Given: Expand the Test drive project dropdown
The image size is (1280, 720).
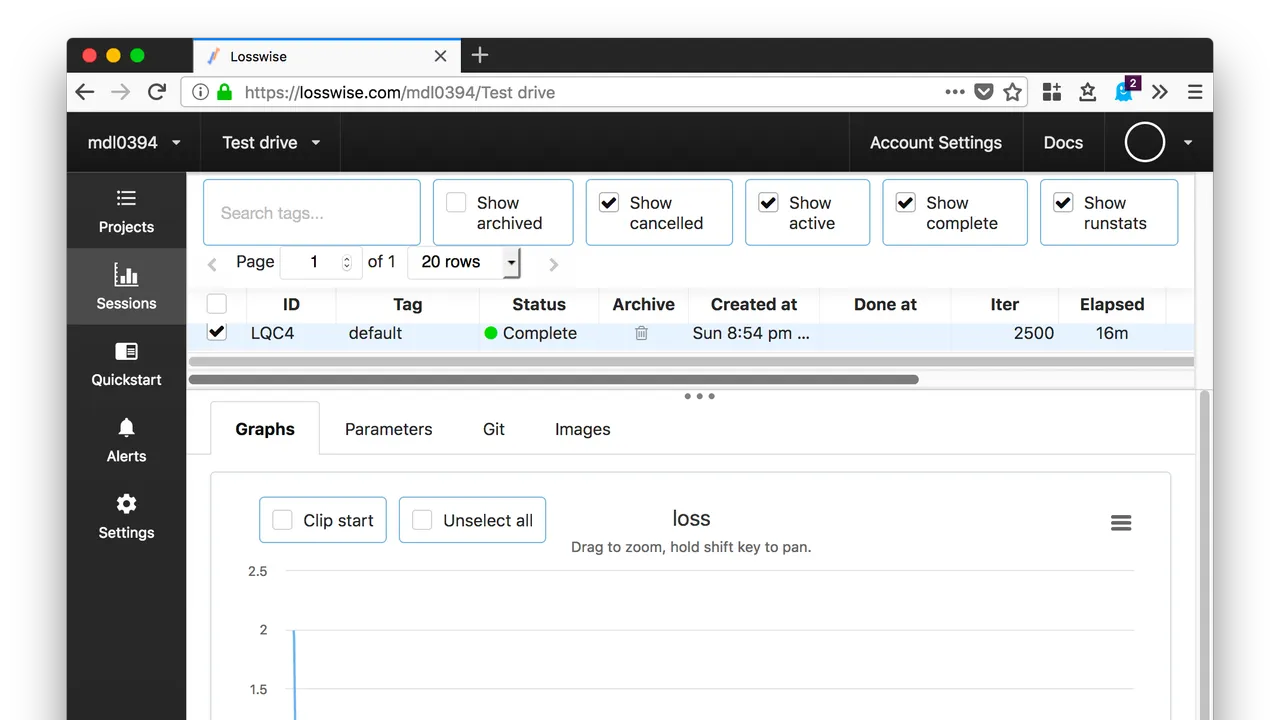Looking at the screenshot, I should [x=271, y=142].
